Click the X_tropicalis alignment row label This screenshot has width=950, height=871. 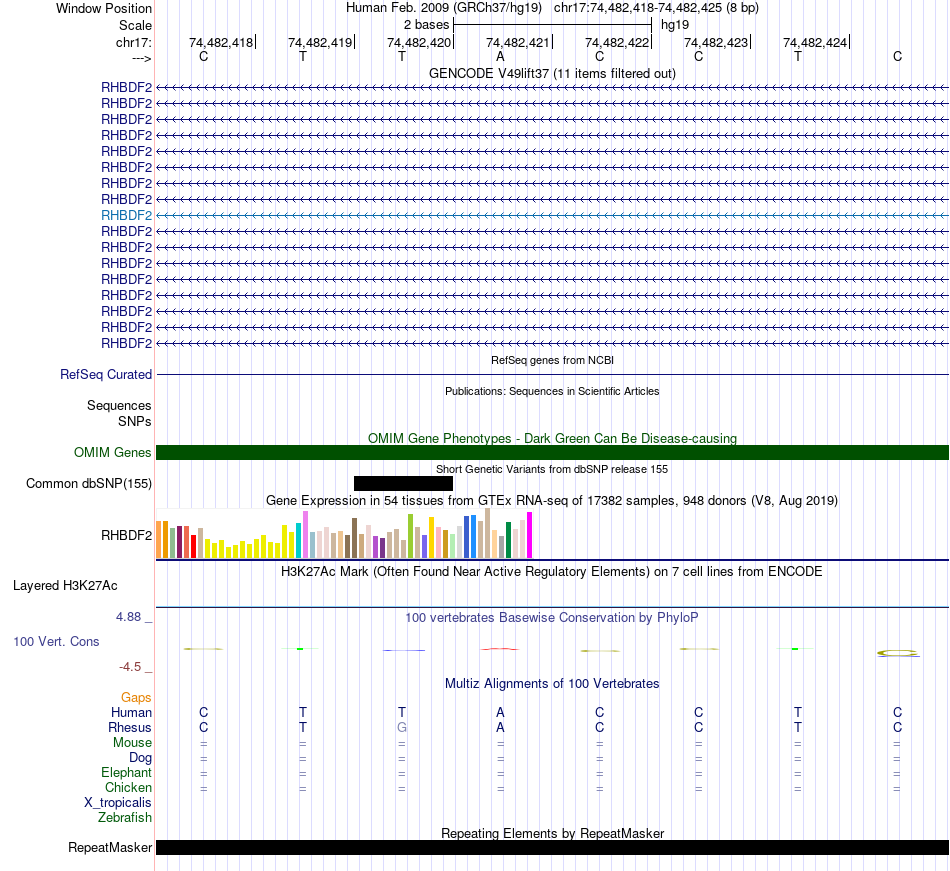pyautogui.click(x=118, y=803)
